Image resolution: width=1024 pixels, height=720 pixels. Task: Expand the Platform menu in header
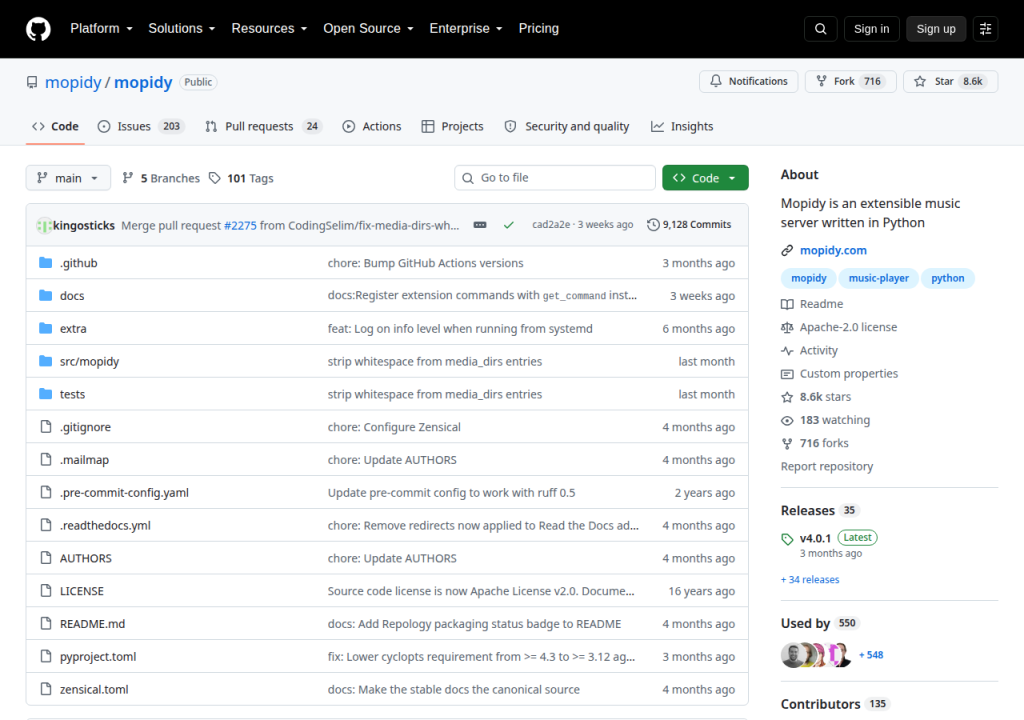click(101, 29)
